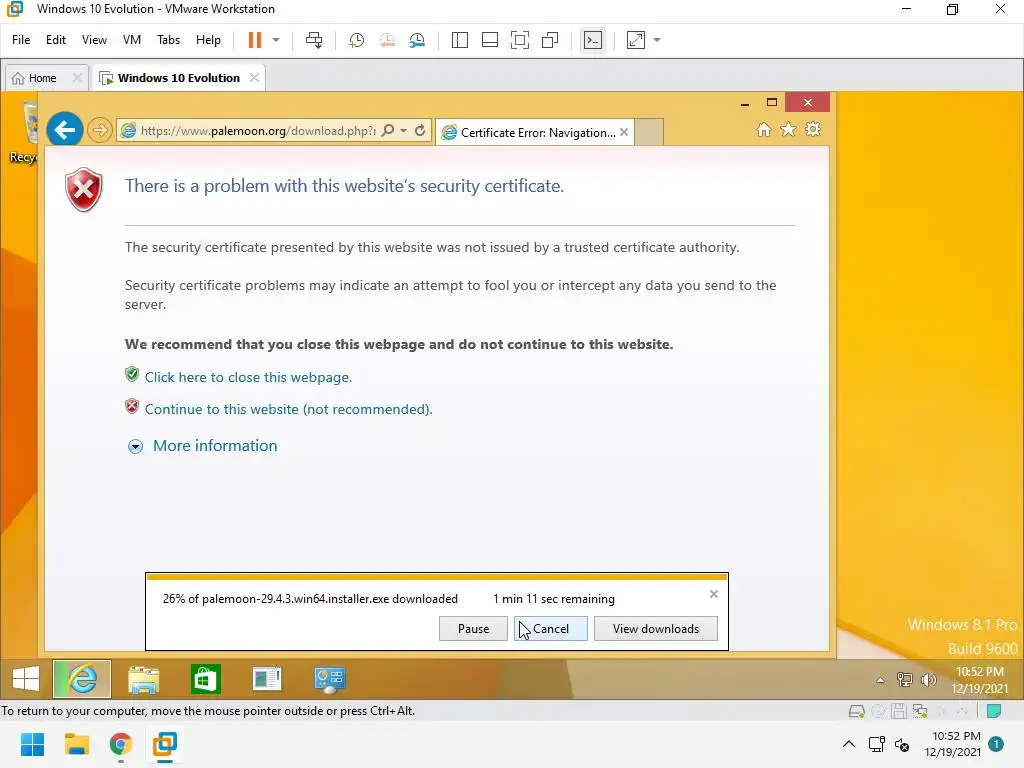Pause the palemoon installer download
This screenshot has height=768, width=1024.
473,628
